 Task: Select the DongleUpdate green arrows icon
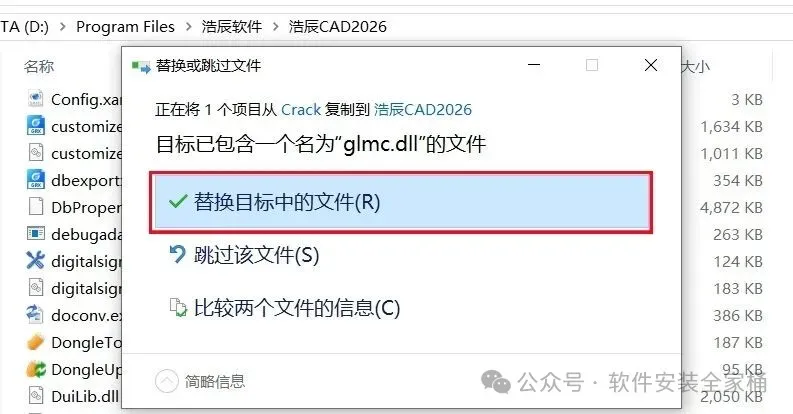pos(35,369)
